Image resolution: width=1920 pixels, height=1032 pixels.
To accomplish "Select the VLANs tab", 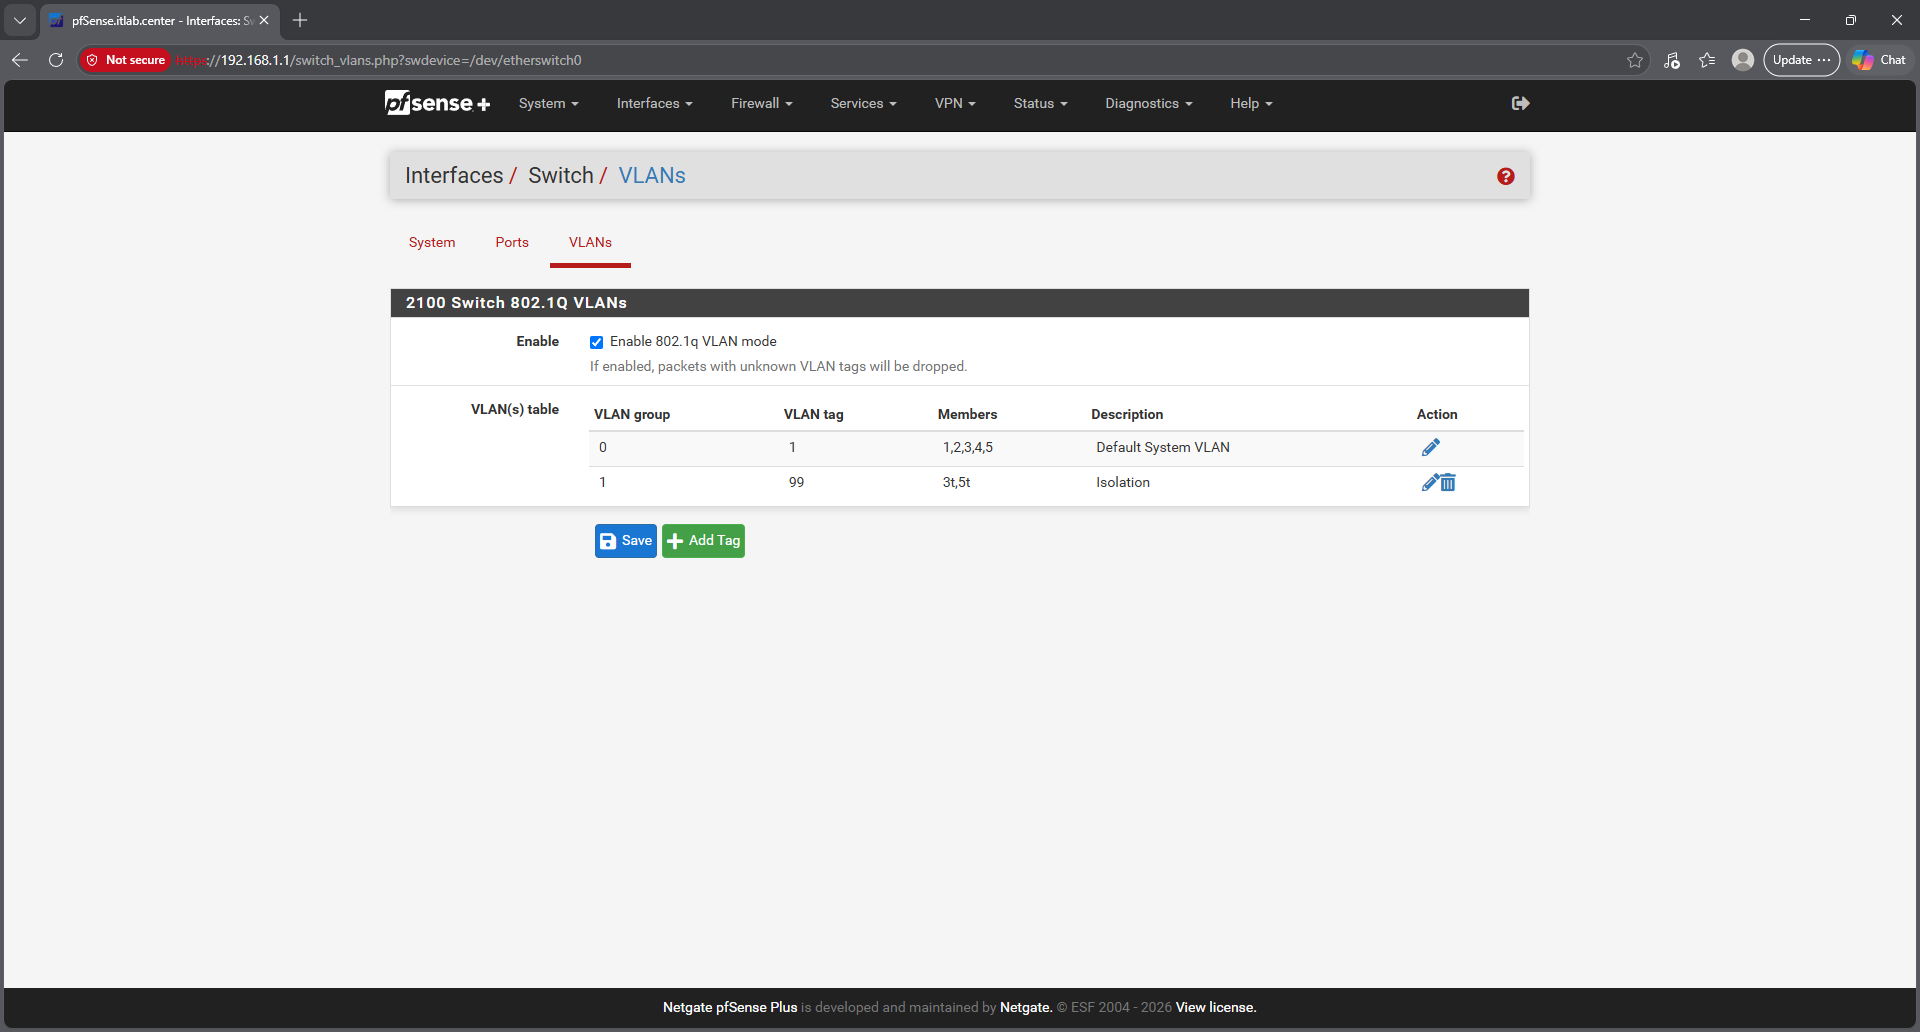I will point(590,243).
